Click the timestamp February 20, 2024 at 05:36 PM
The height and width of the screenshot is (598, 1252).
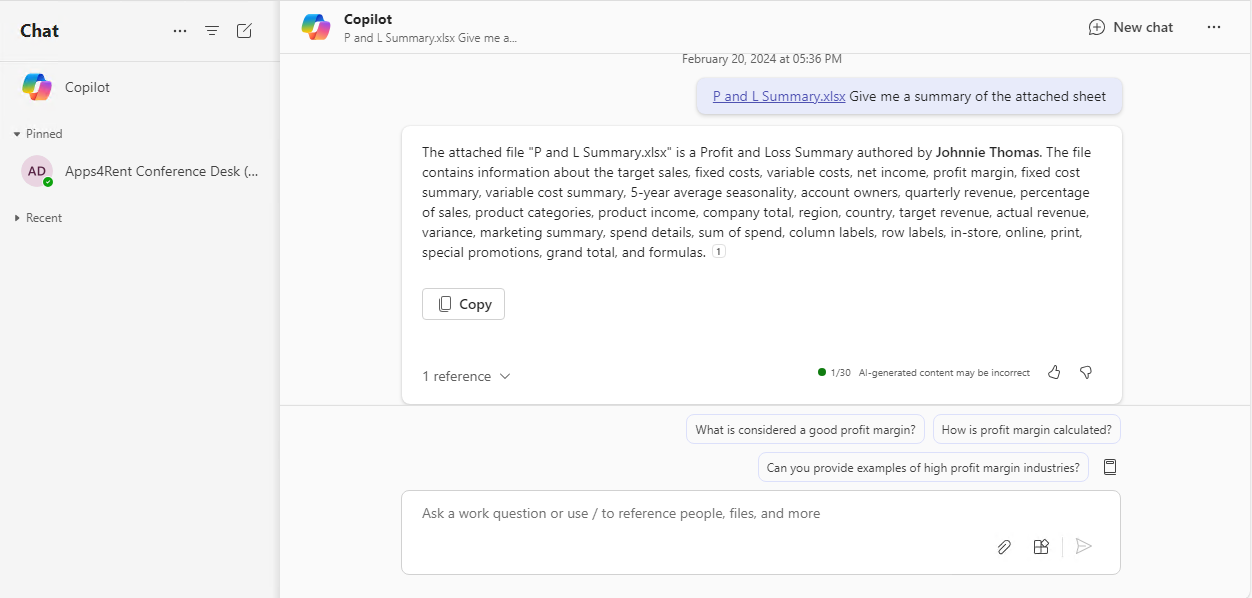[762, 59]
